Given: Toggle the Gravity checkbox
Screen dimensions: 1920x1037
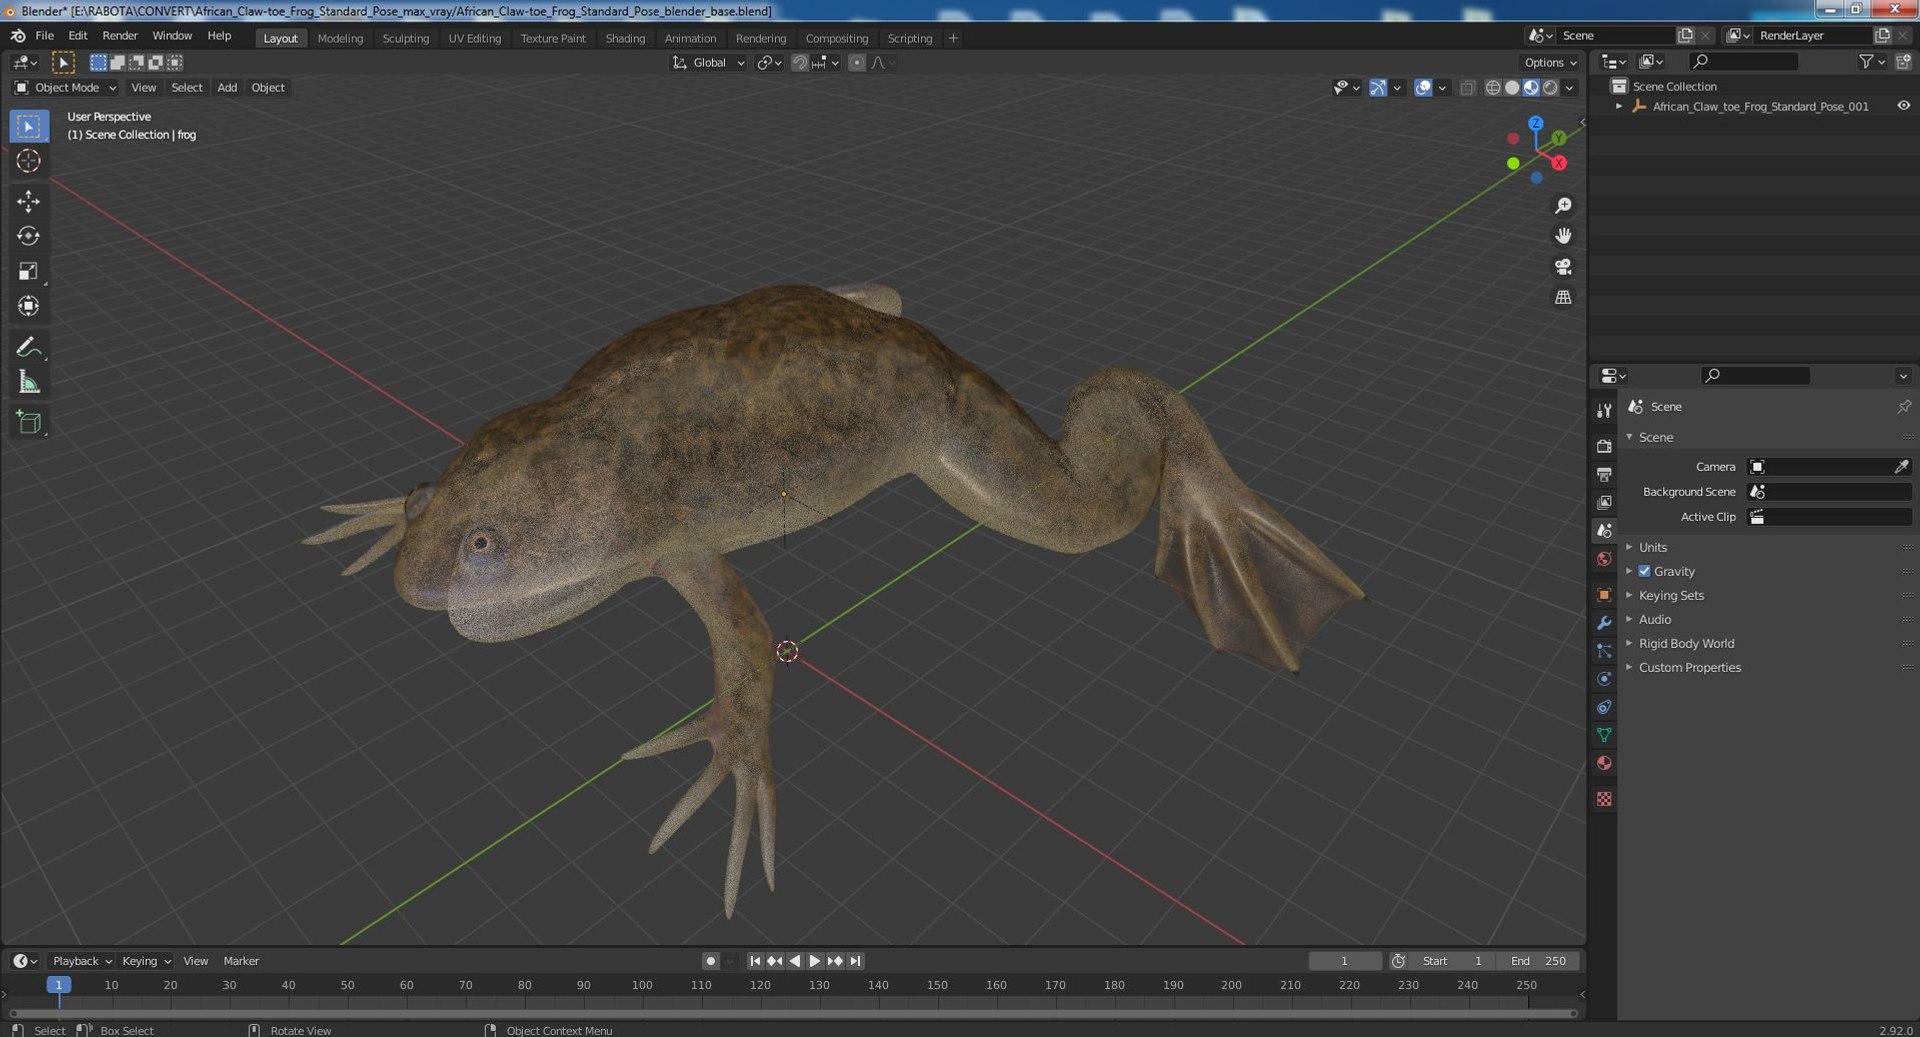Looking at the screenshot, I should (x=1644, y=571).
